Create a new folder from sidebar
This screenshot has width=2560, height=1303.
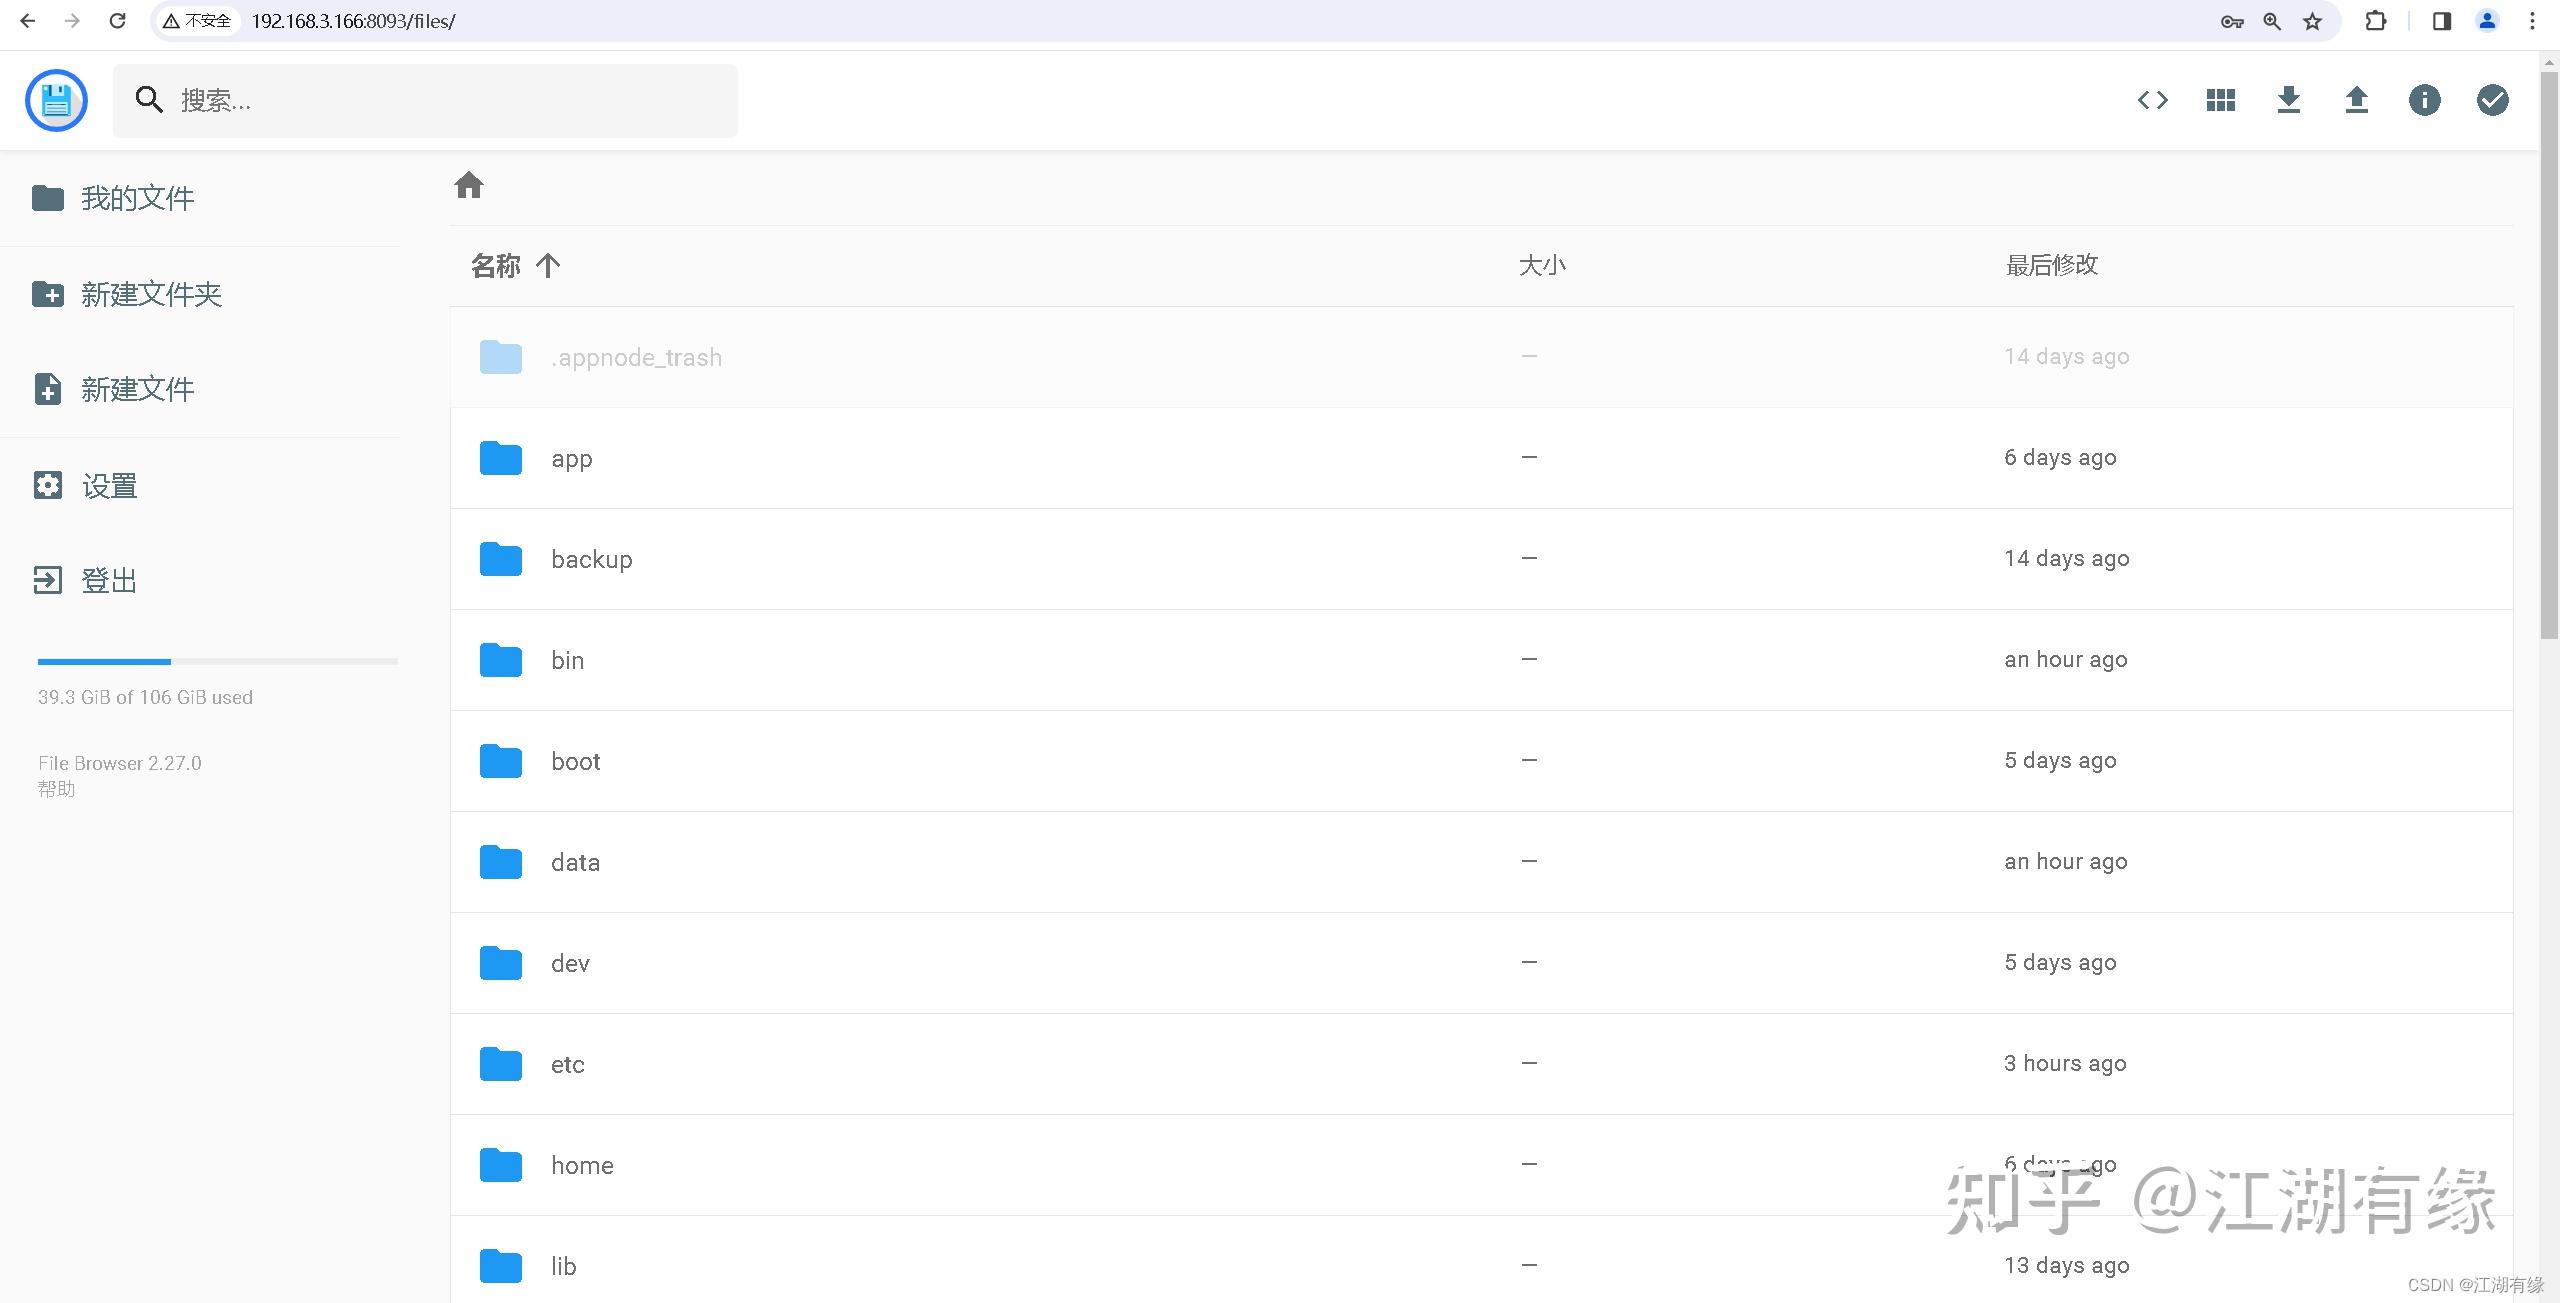click(x=150, y=294)
